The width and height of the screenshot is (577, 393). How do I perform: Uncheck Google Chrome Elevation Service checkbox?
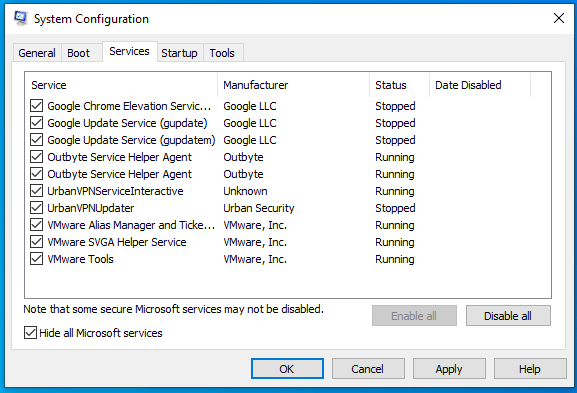pyautogui.click(x=36, y=106)
